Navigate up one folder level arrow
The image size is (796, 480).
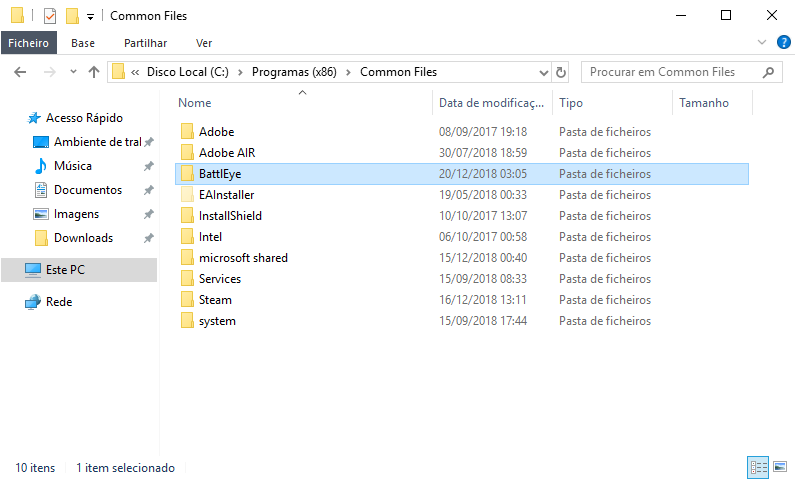[94, 72]
